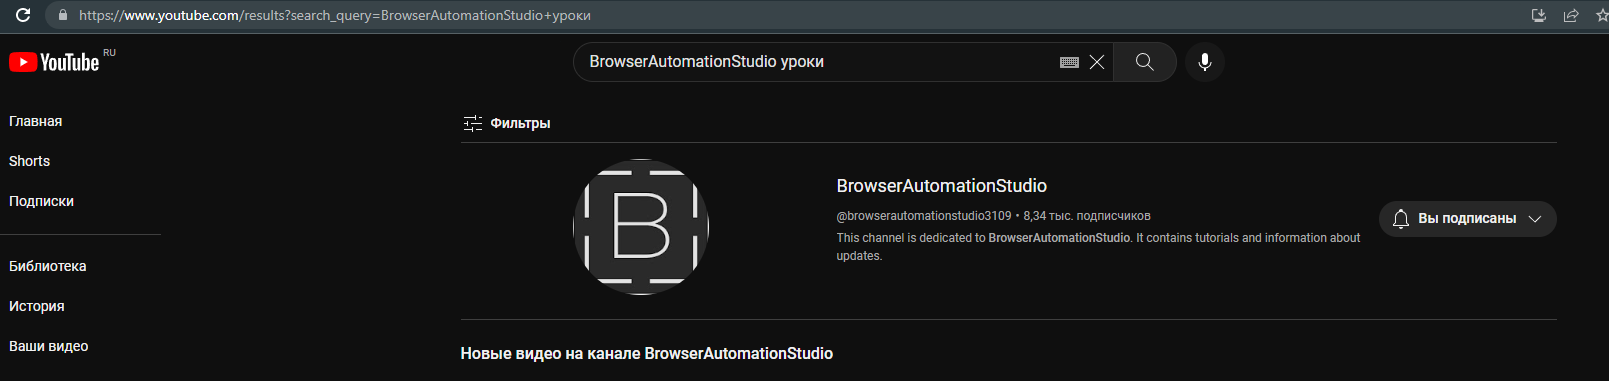Viewport: 1609px width, 381px height.
Task: Open the channel avatar with letter B
Action: pos(641,227)
